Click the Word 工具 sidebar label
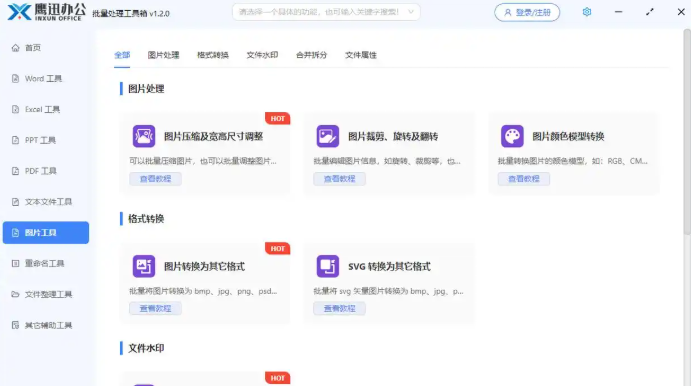Viewport: 691px width, 386px height. pos(43,78)
